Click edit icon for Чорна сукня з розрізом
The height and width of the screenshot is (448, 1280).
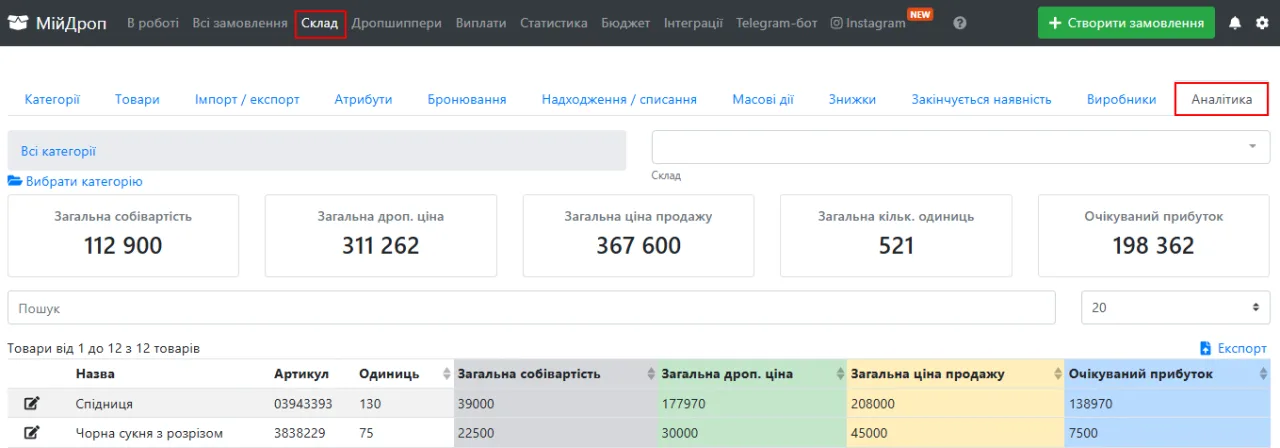[x=31, y=433]
